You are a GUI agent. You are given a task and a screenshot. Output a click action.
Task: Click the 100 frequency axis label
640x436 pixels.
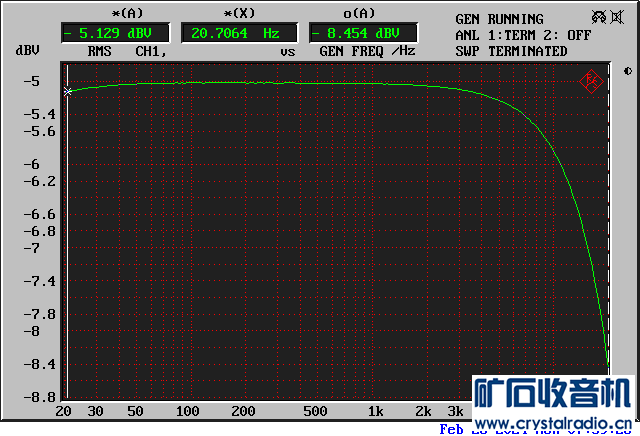click(187, 411)
